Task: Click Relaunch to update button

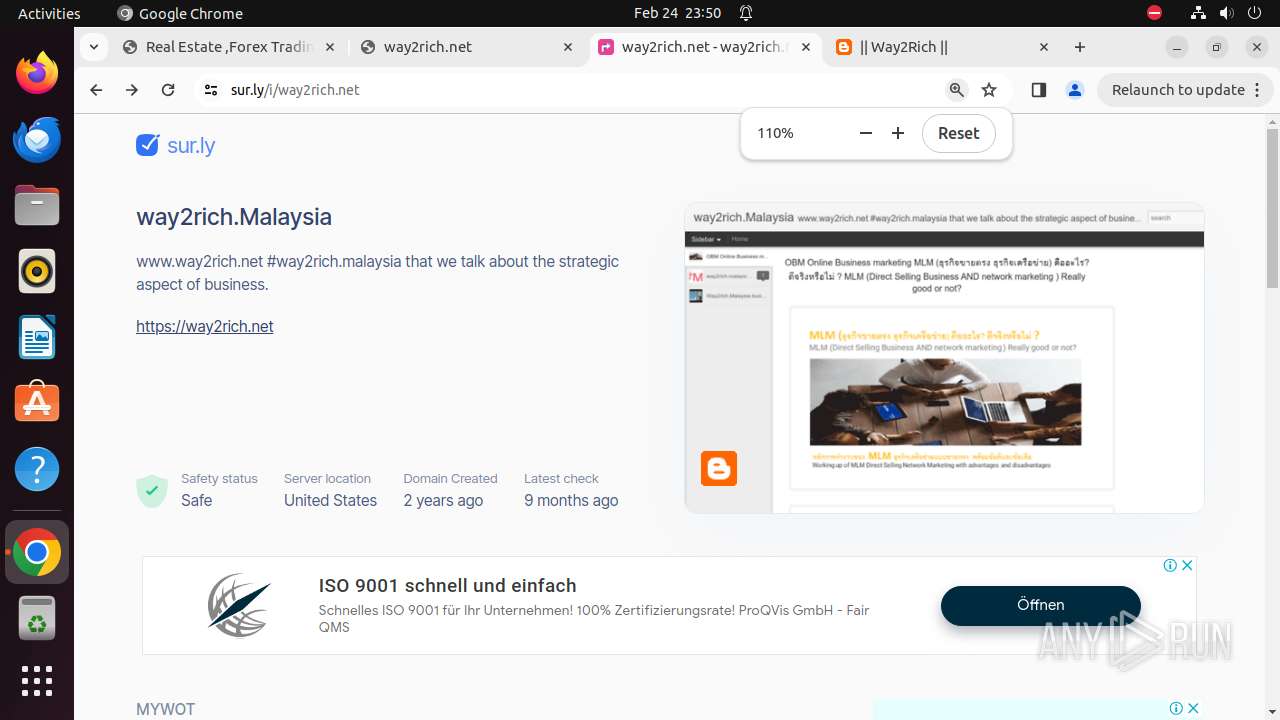Action: tap(1185, 90)
